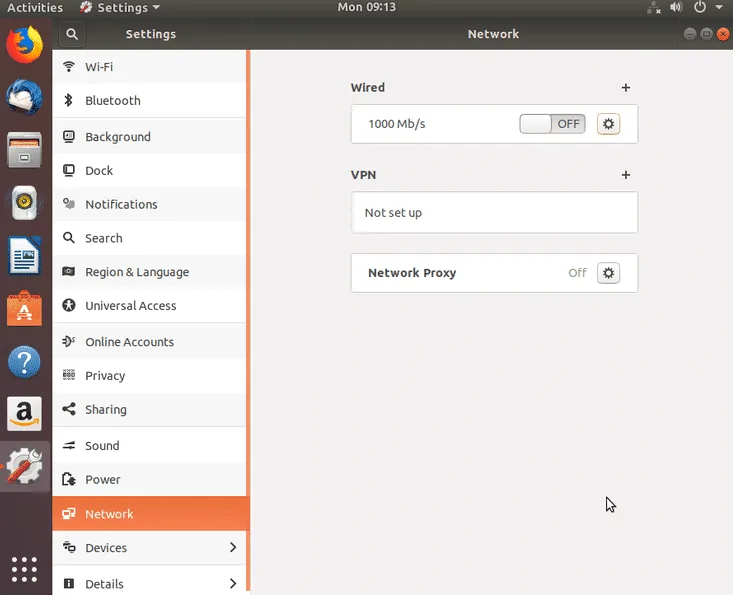This screenshot has width=733, height=596.
Task: Click the Wired section heading
Action: tap(367, 87)
